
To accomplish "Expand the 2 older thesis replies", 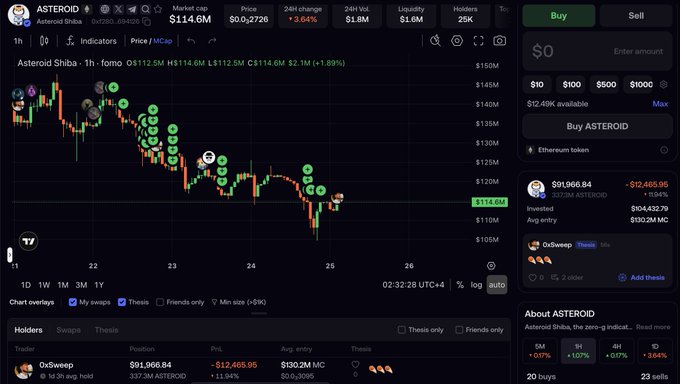I will 567,277.
